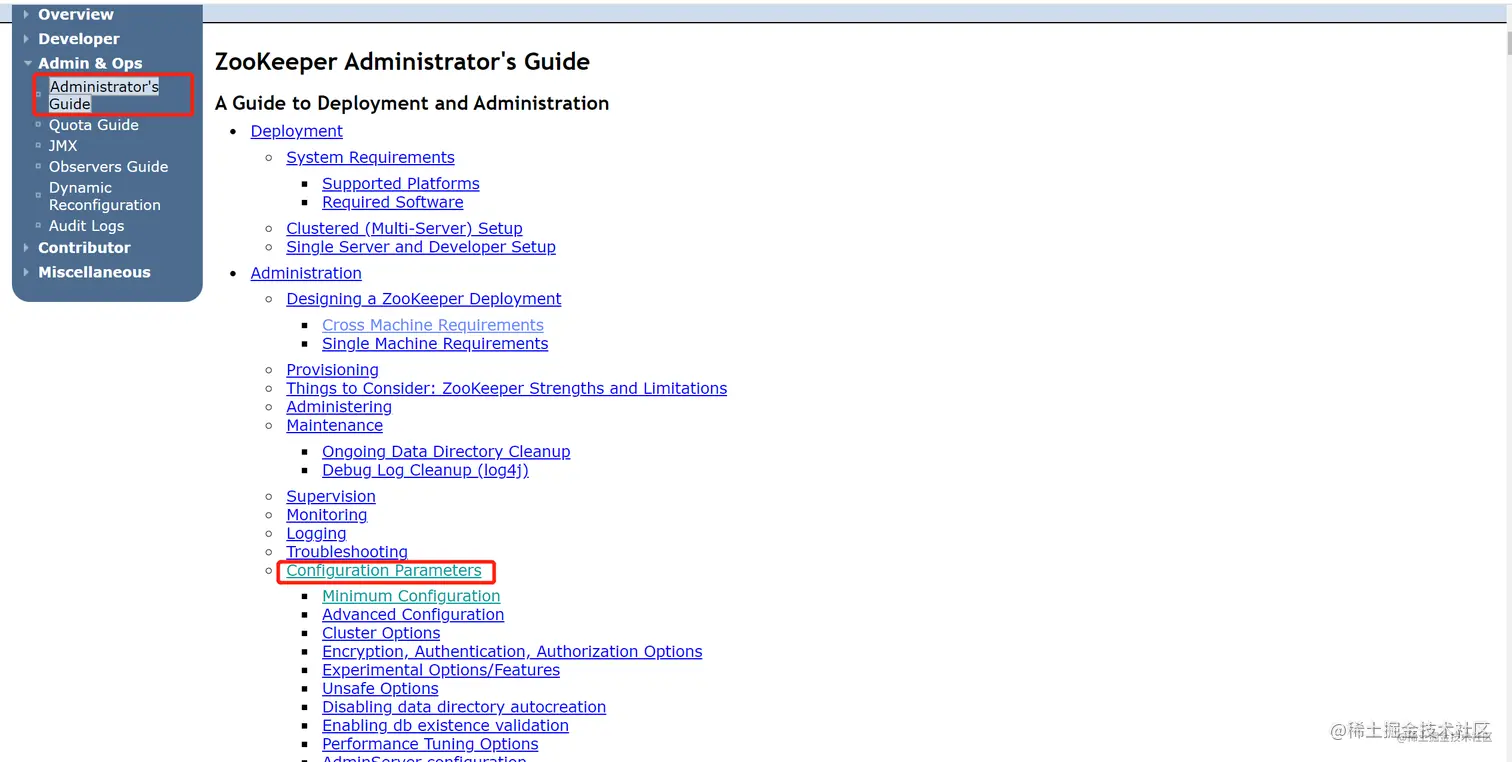Open Disabling data directory autocreation link
This screenshot has width=1512, height=762.
(464, 707)
